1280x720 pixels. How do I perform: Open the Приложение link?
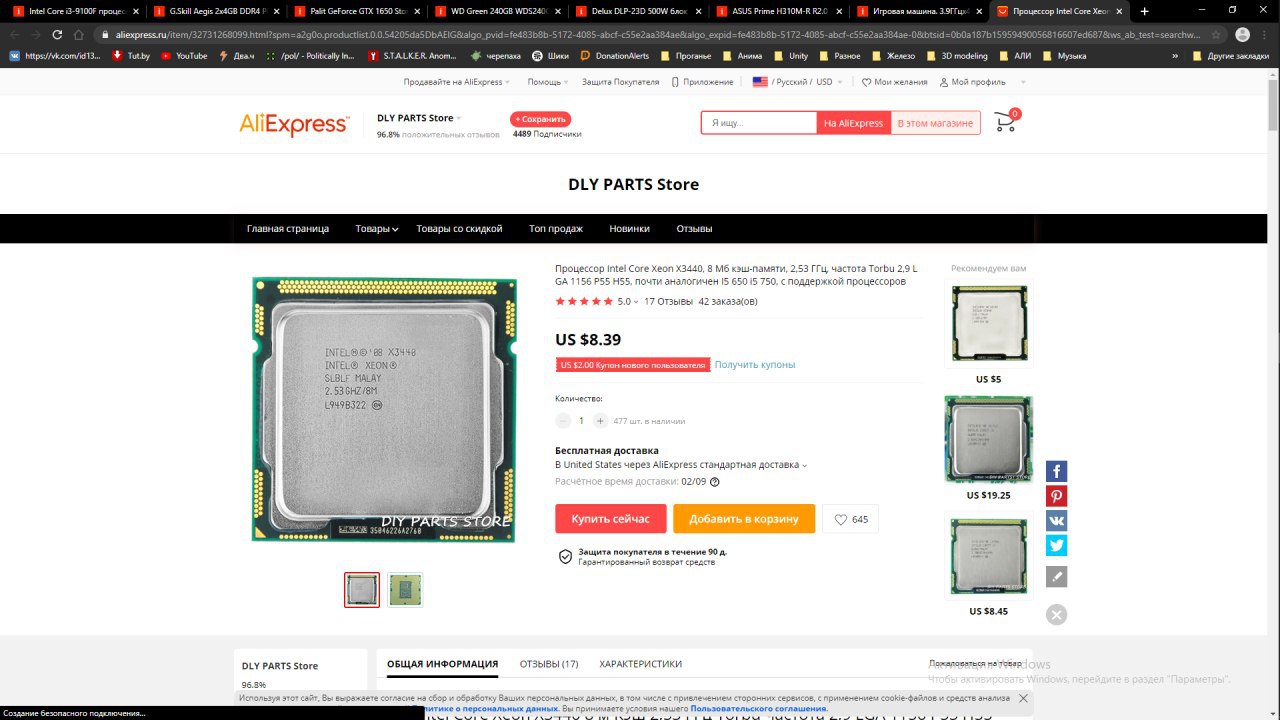[703, 82]
